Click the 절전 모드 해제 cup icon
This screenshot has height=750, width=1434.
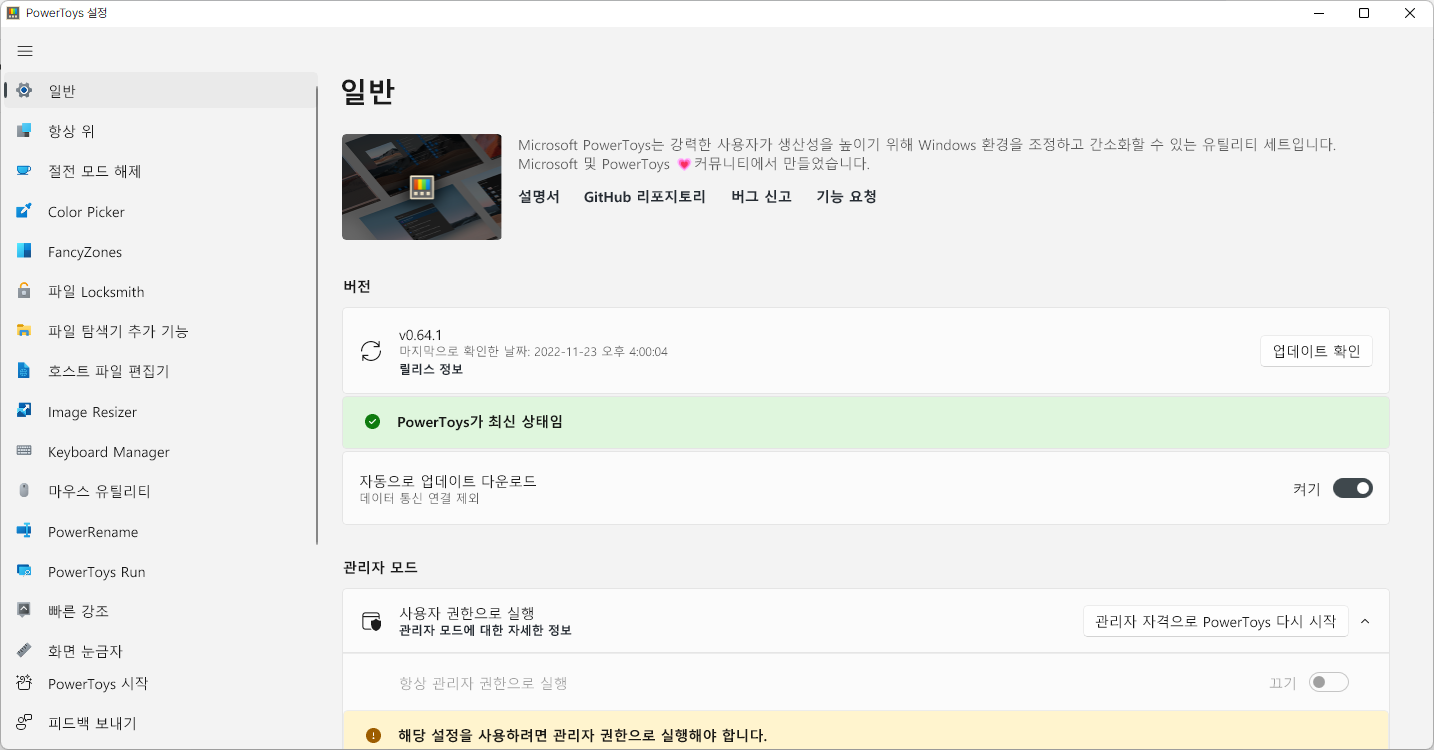coord(24,171)
